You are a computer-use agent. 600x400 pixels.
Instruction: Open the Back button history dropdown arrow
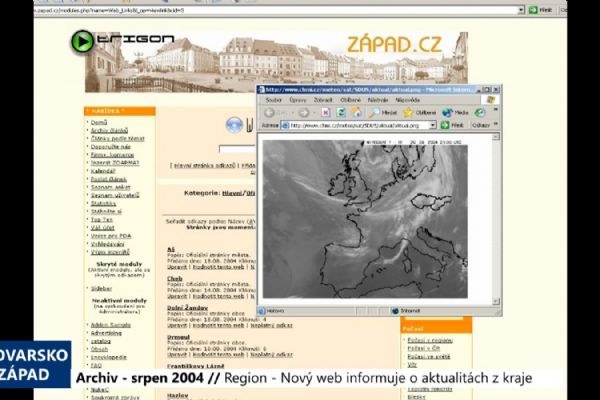(x=293, y=113)
